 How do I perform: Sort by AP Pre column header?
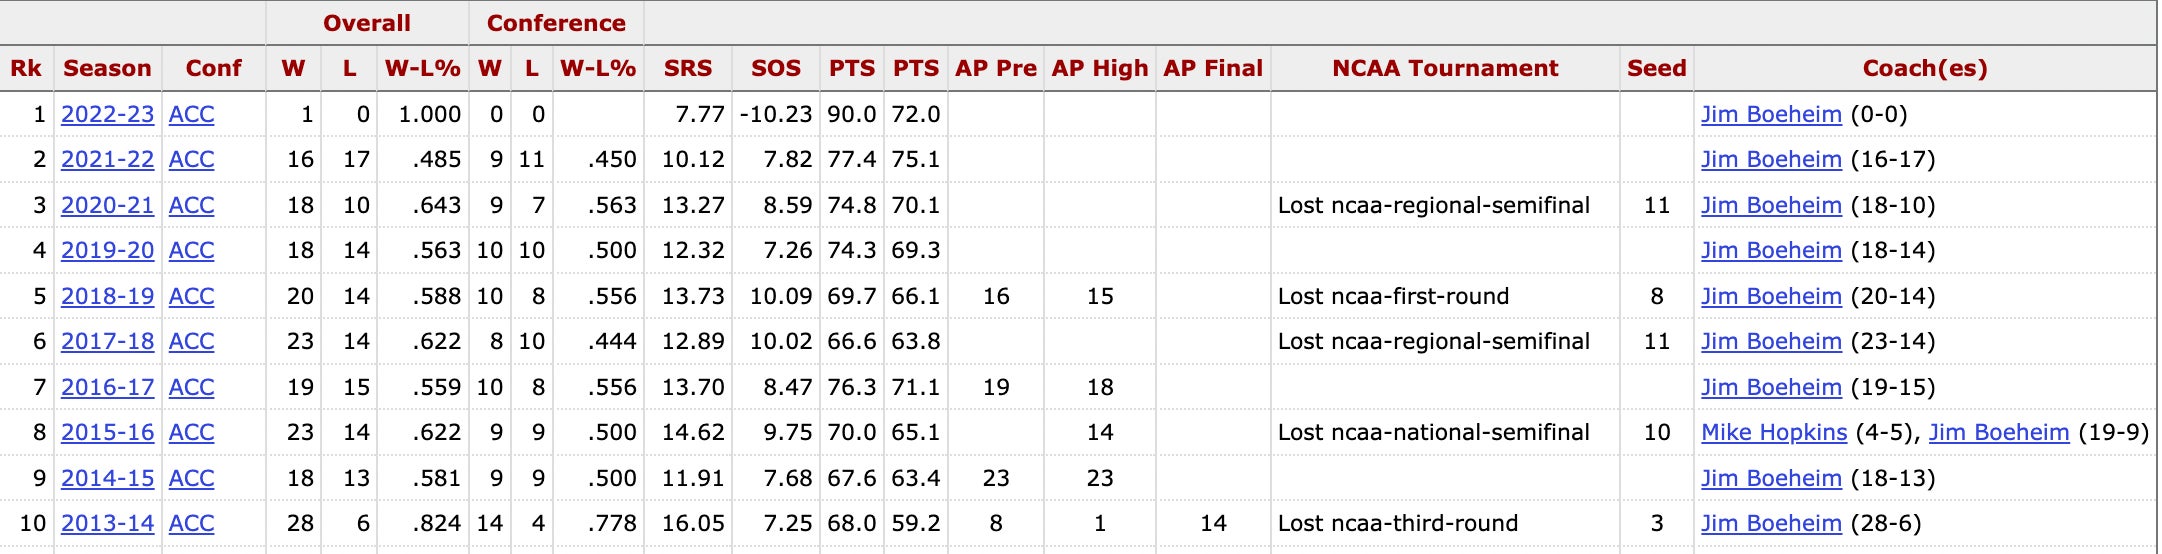pos(996,68)
